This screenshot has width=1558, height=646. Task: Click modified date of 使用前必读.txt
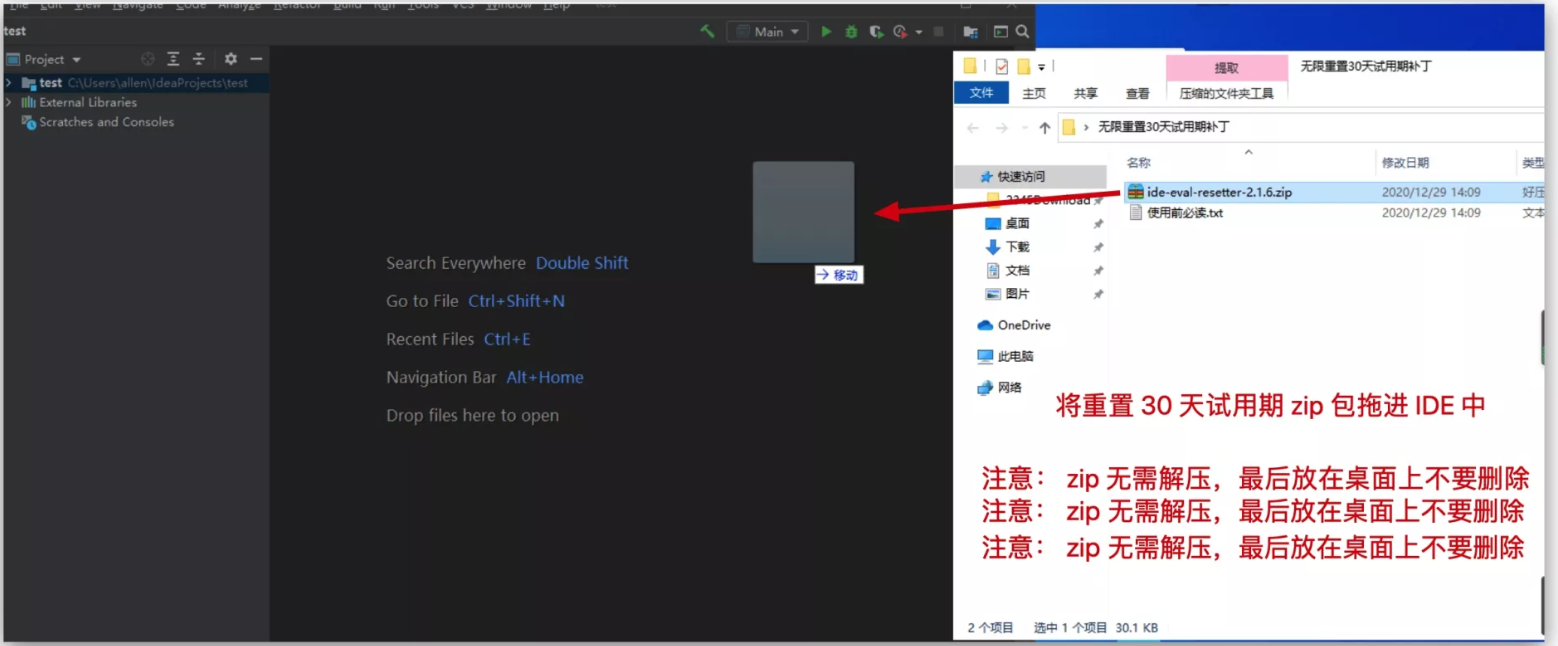click(1431, 213)
